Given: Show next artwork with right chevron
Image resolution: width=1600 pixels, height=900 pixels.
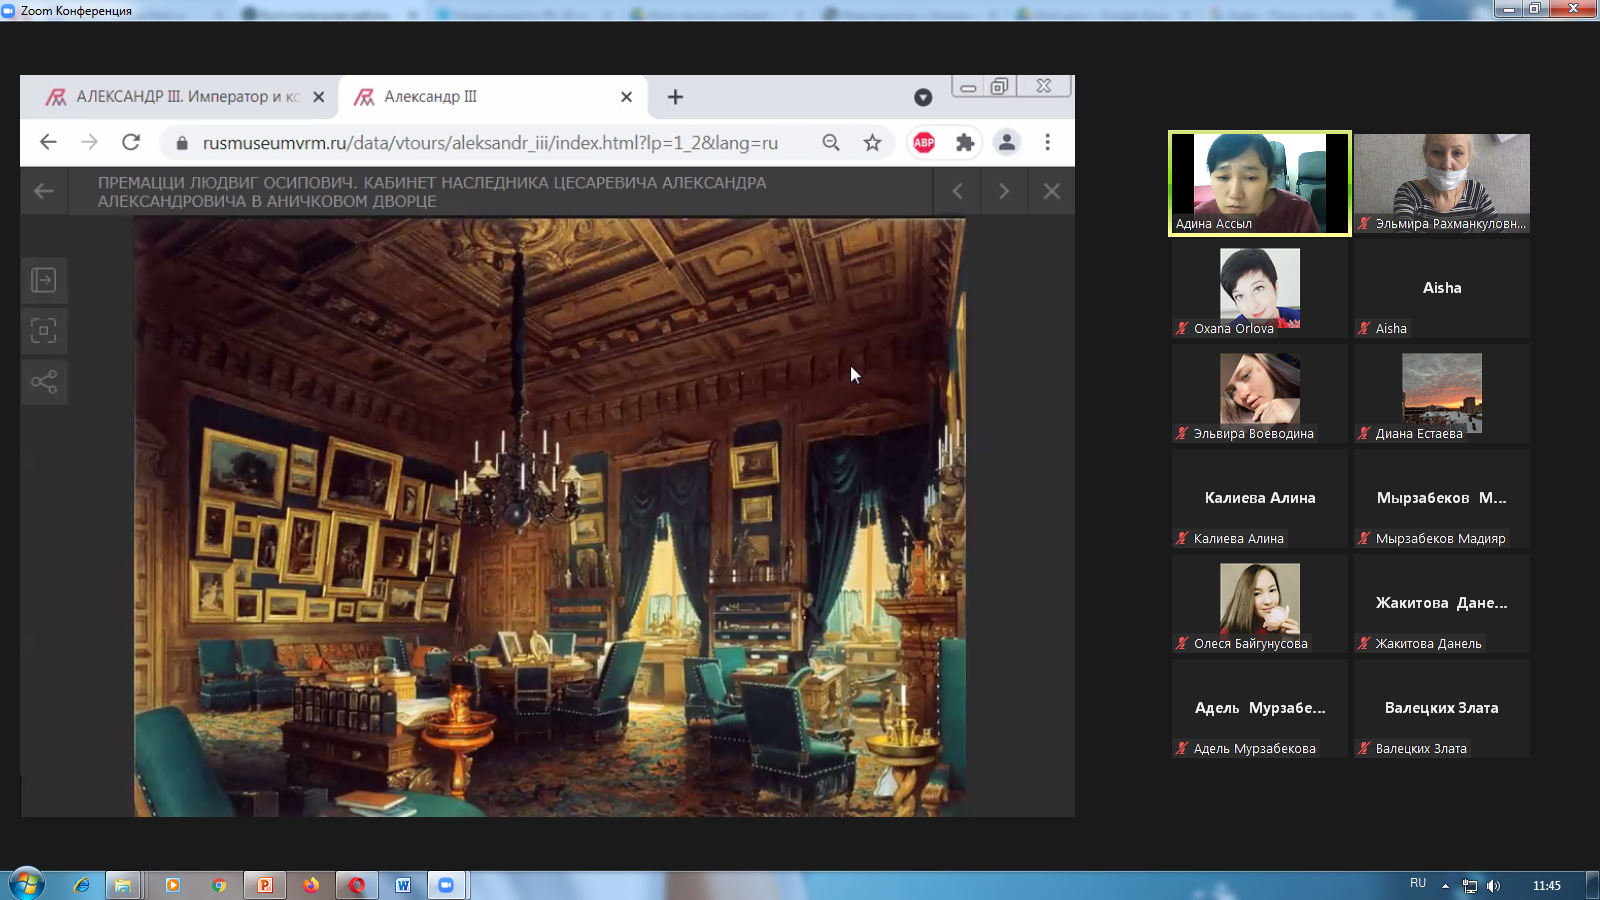Looking at the screenshot, I should tap(1004, 191).
